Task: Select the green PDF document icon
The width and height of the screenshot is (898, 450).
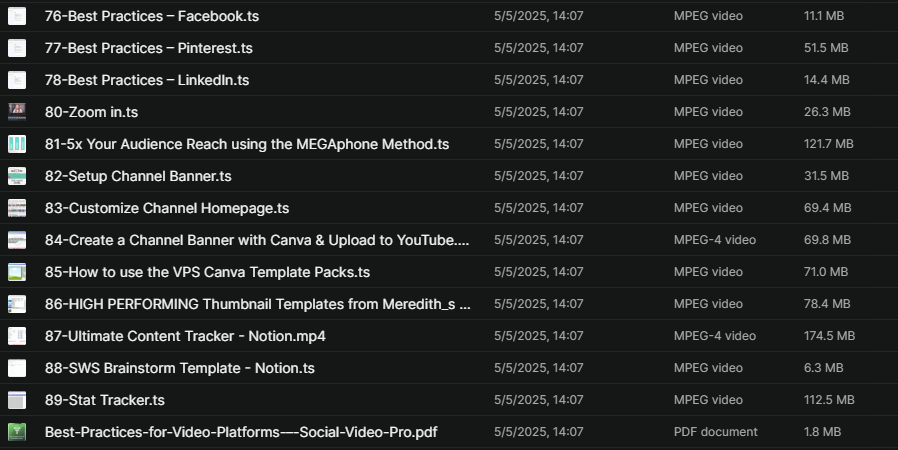Action: (x=17, y=432)
